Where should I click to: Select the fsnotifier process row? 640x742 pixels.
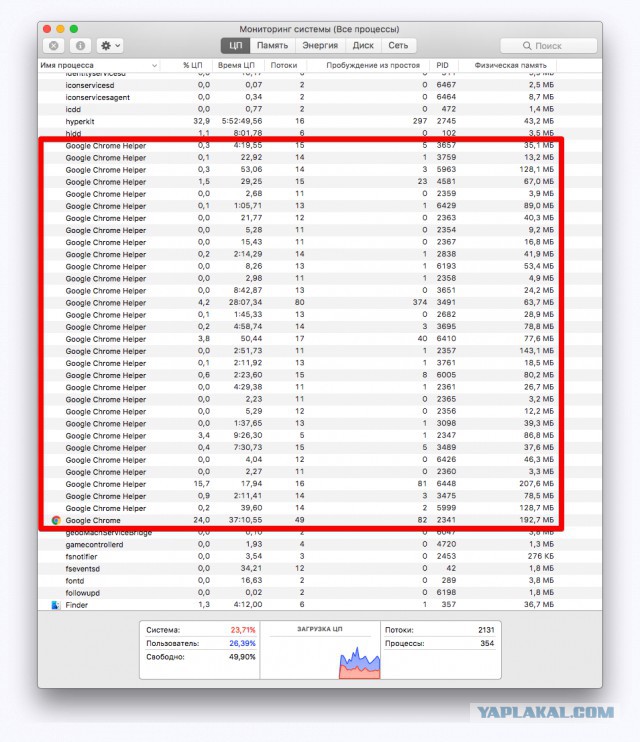tap(320, 556)
